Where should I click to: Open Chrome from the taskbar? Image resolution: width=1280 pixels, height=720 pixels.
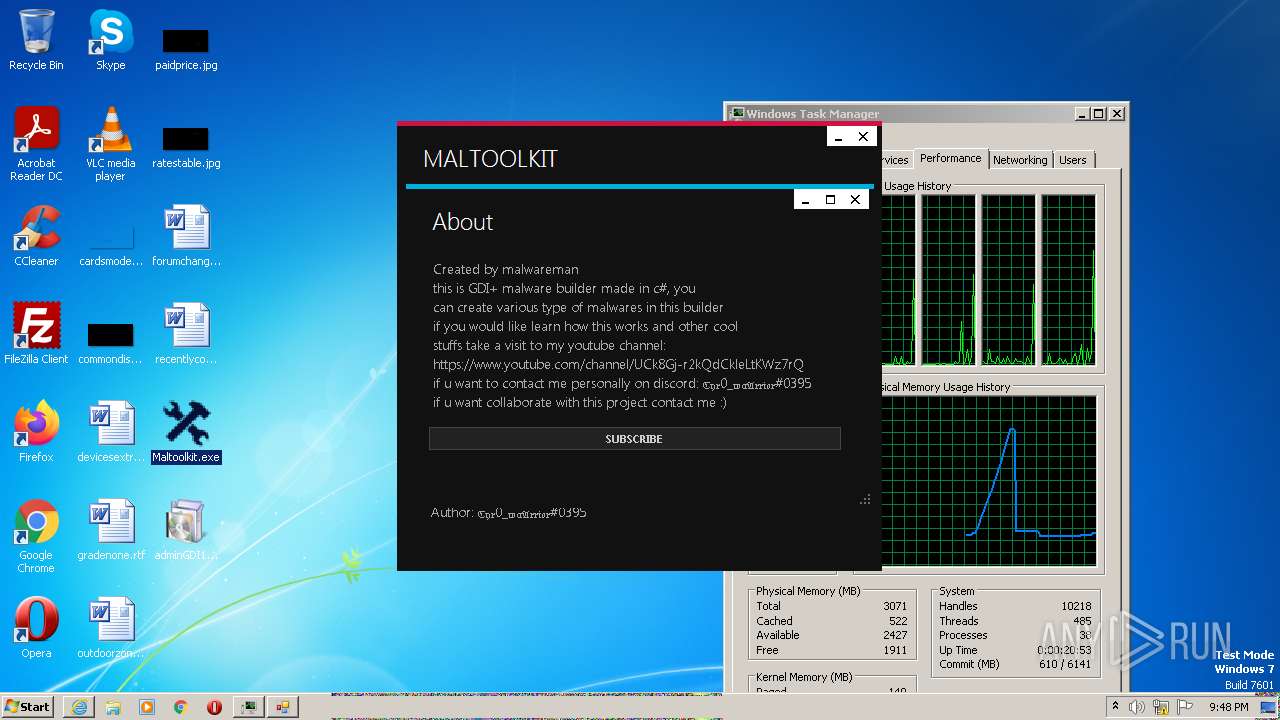(x=181, y=707)
